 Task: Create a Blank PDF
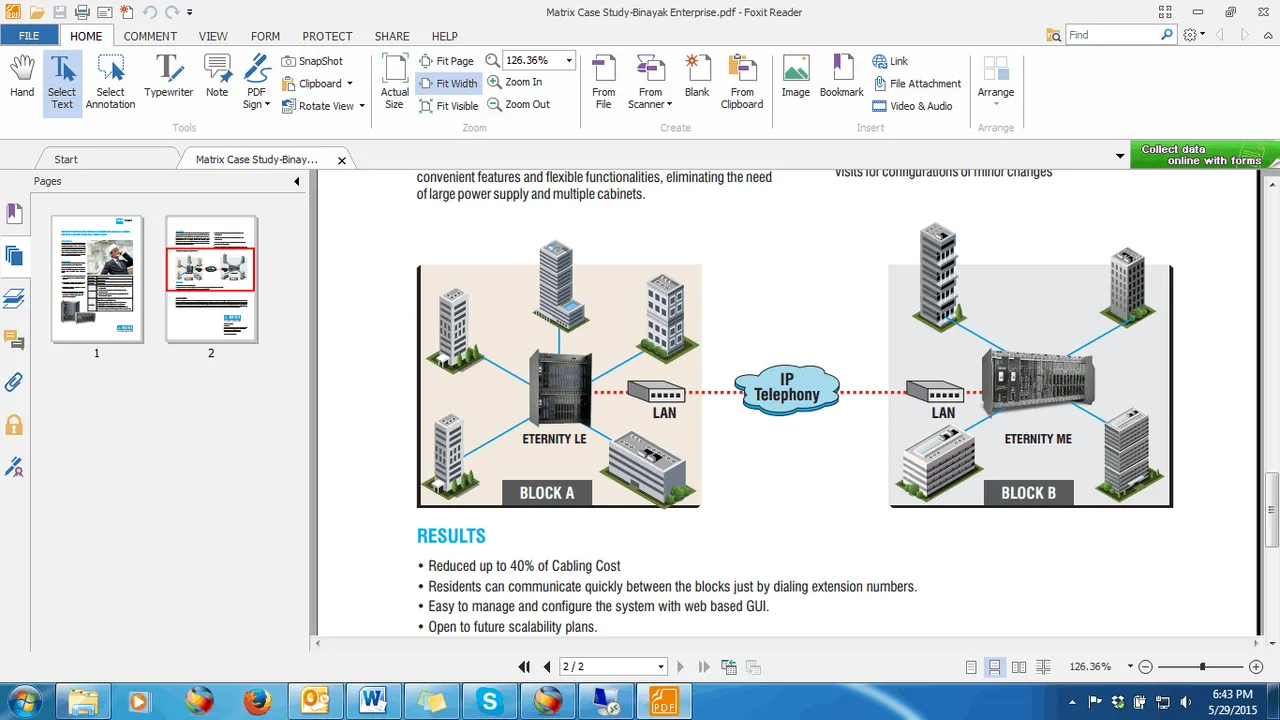tap(697, 76)
